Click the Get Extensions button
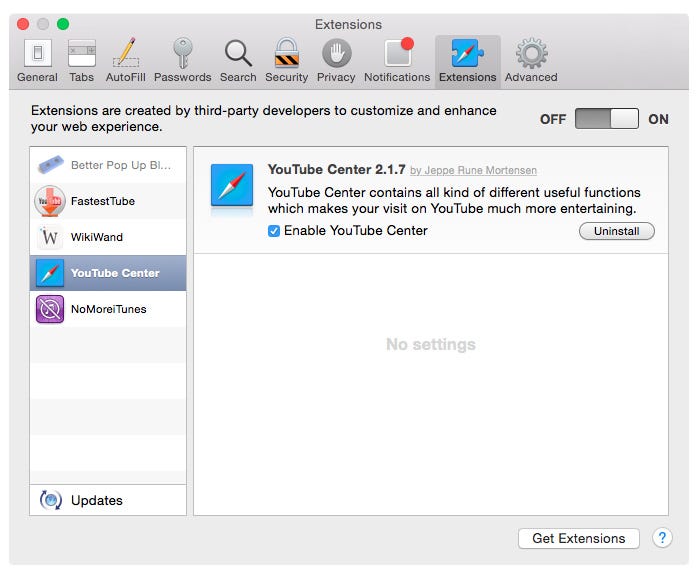This screenshot has height=578, width=698. [579, 538]
